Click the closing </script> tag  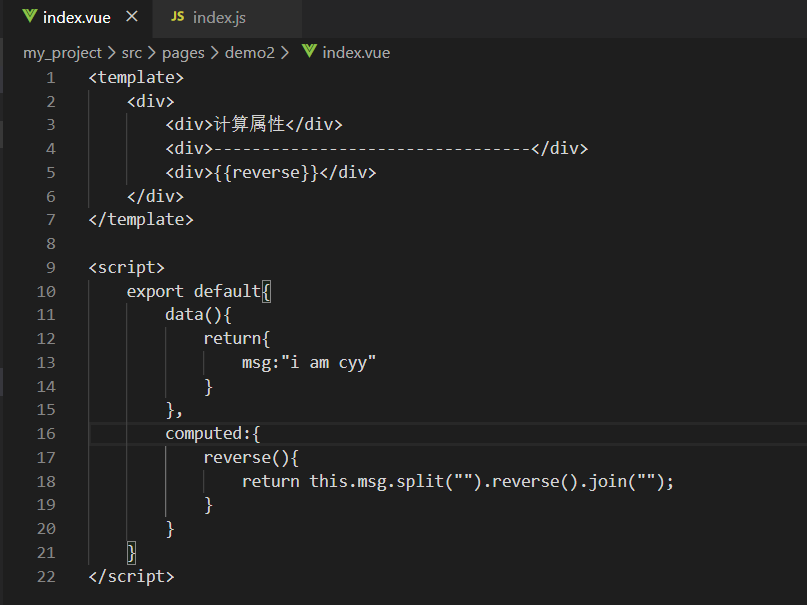pos(131,576)
